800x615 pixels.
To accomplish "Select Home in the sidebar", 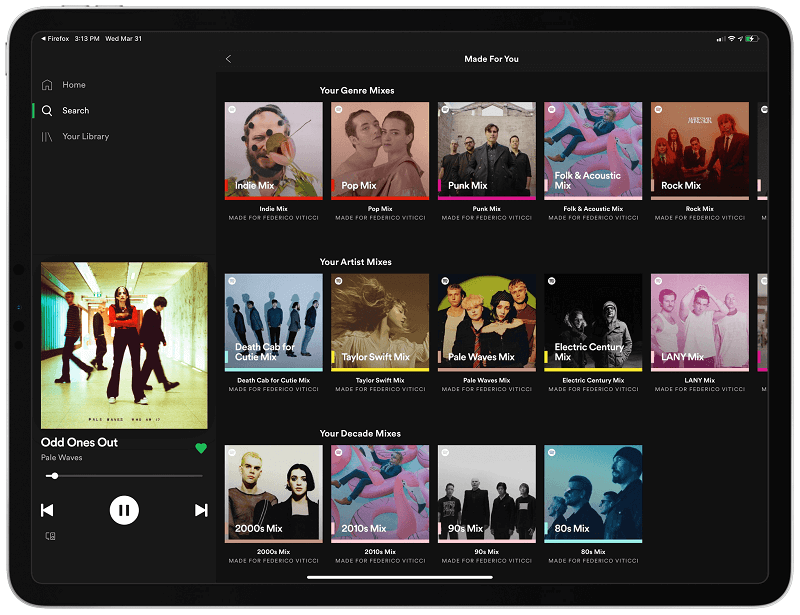I will click(x=74, y=85).
